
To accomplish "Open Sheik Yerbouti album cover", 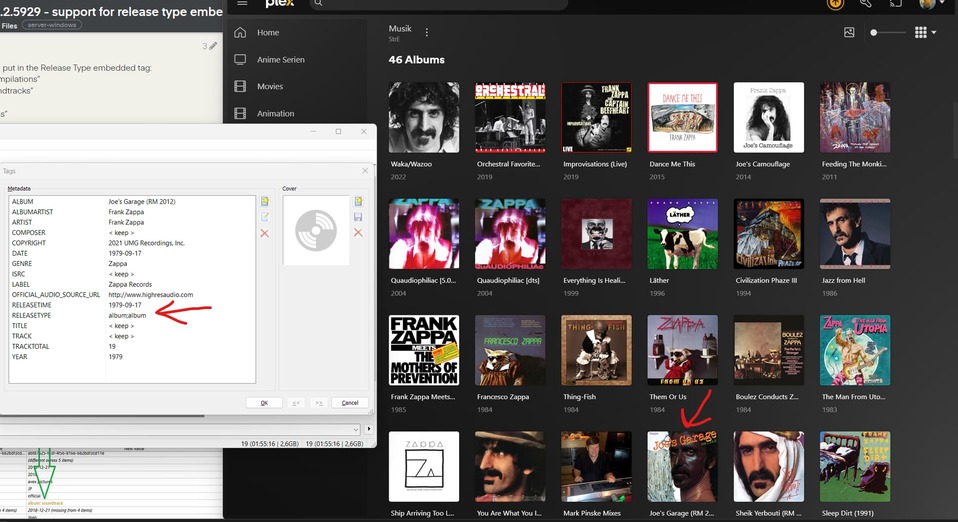I will pyautogui.click(x=769, y=466).
